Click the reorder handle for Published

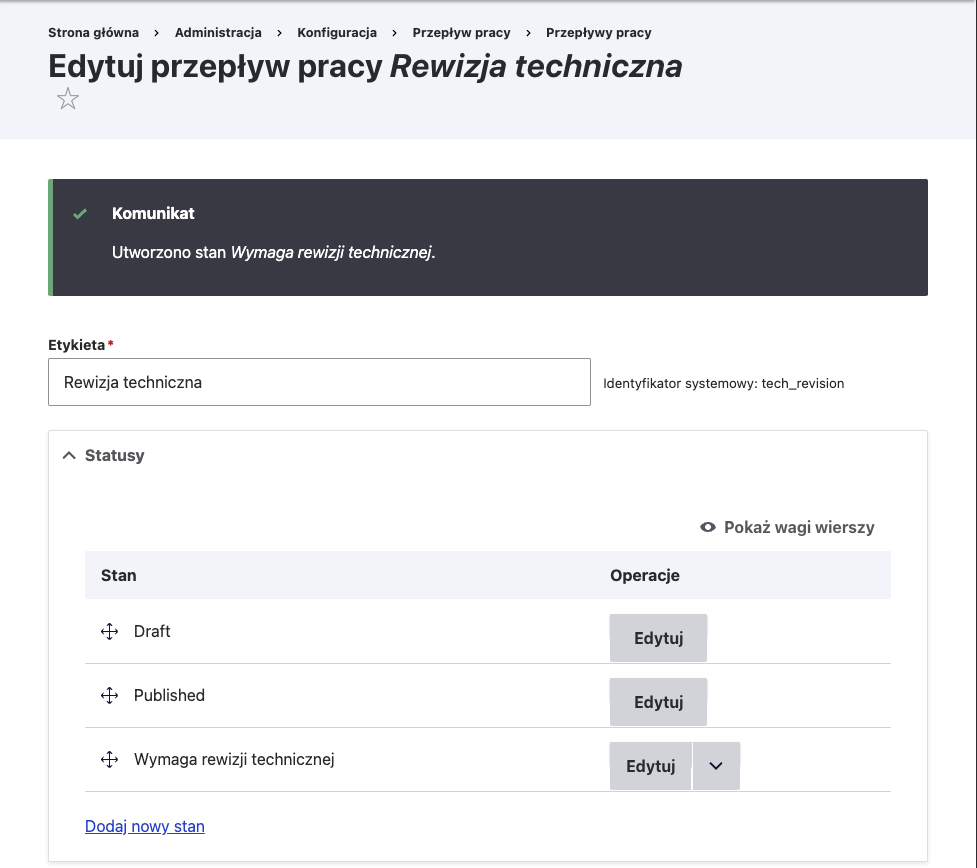[109, 695]
